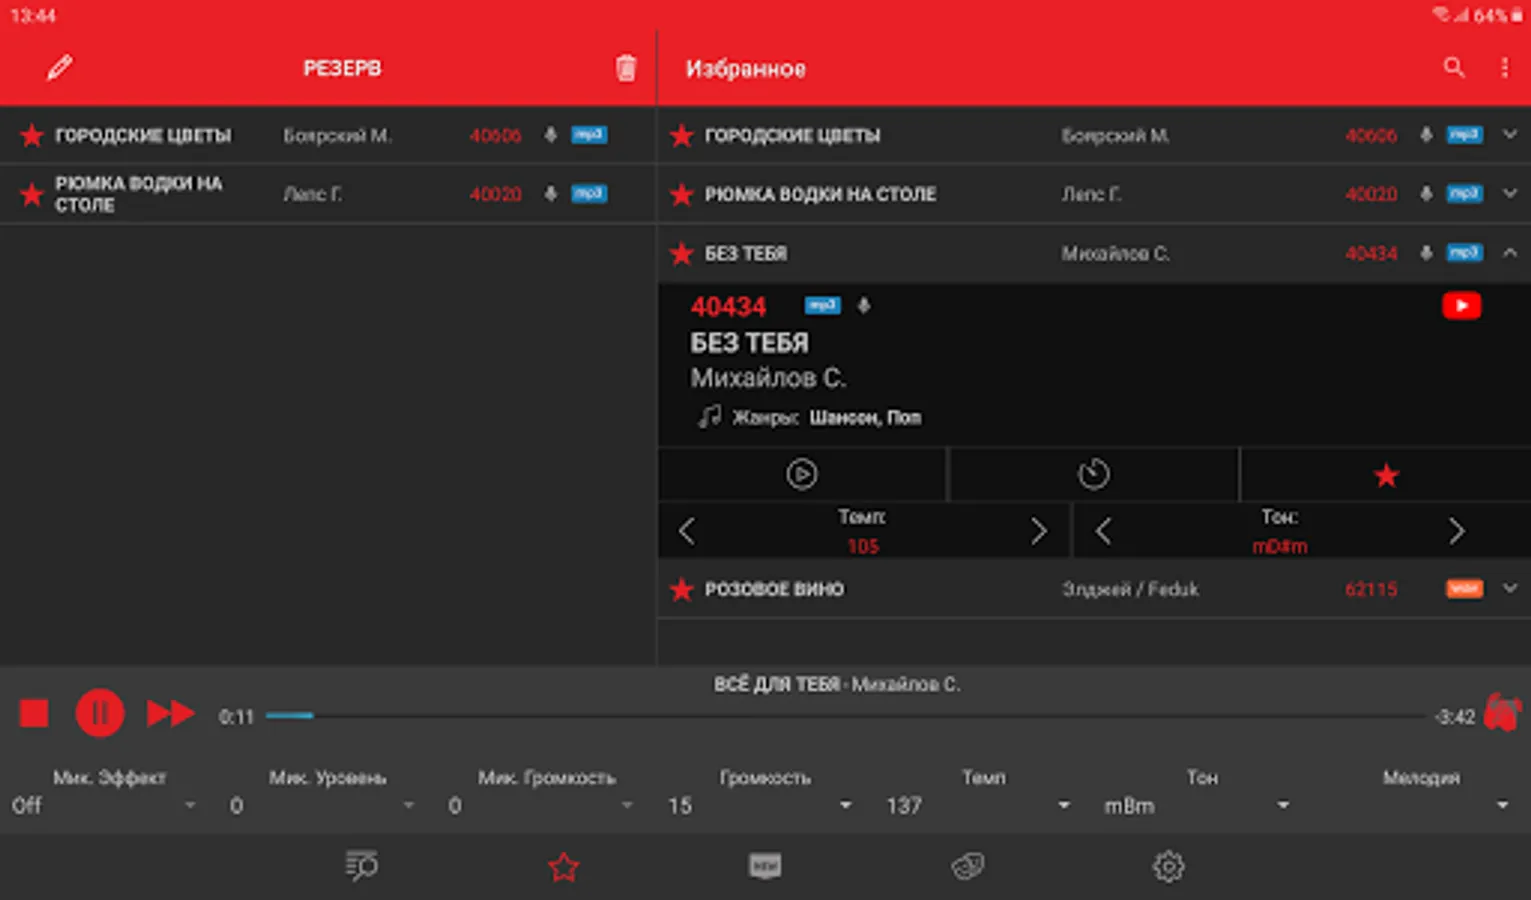Screen dimensions: 1531x900
Task: Unfavorite Розовое вино using its star
Action: tap(682, 589)
